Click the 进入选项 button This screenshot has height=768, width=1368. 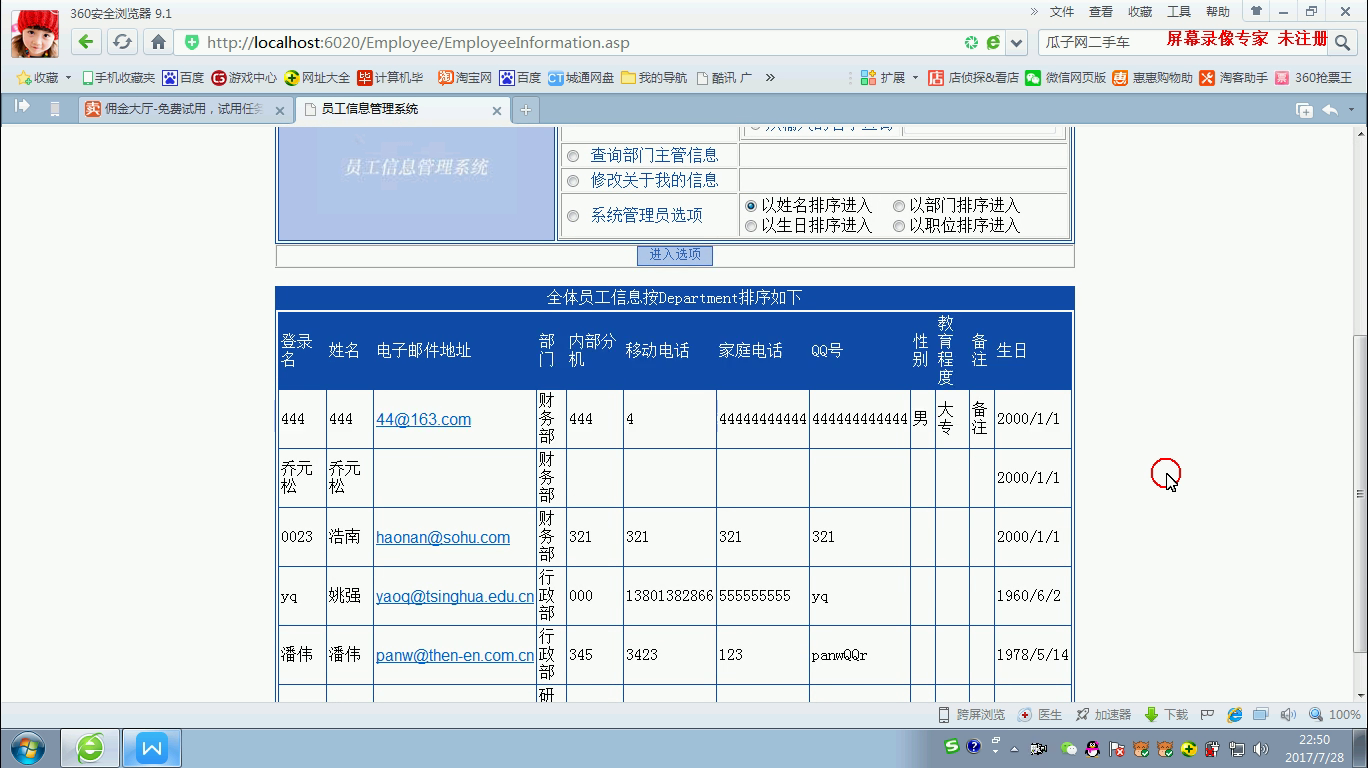coord(675,255)
